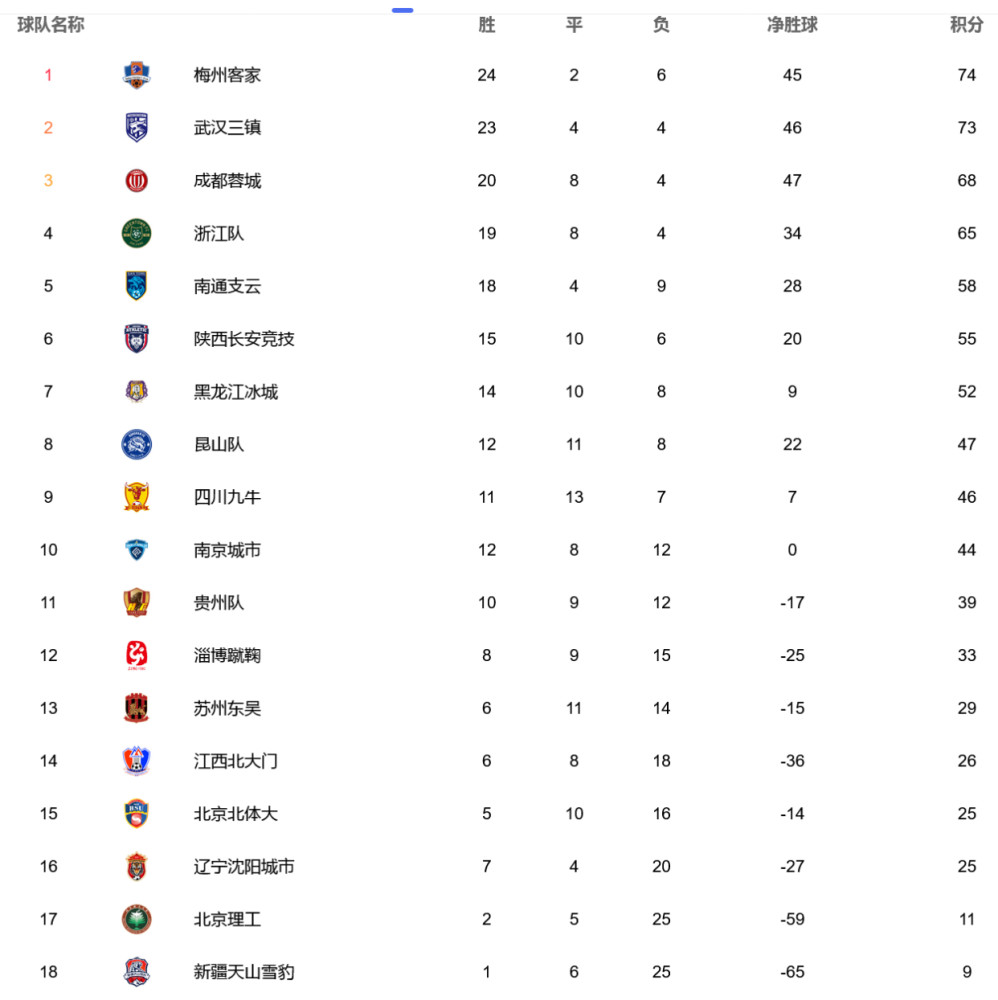Click the 胜 column header
The height and width of the screenshot is (1000, 998).
click(x=487, y=25)
